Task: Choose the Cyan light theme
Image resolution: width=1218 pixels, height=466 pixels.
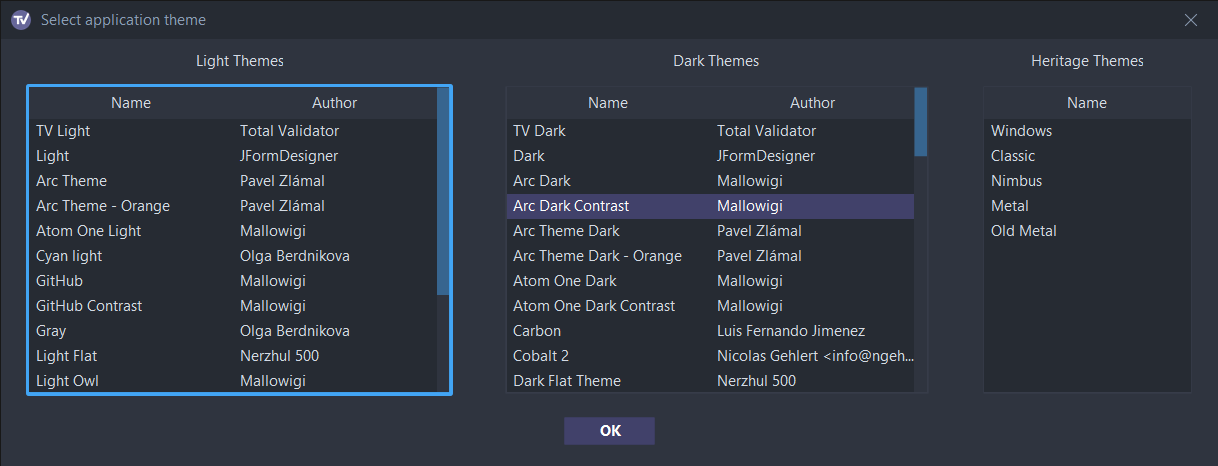Action: [x=69, y=256]
